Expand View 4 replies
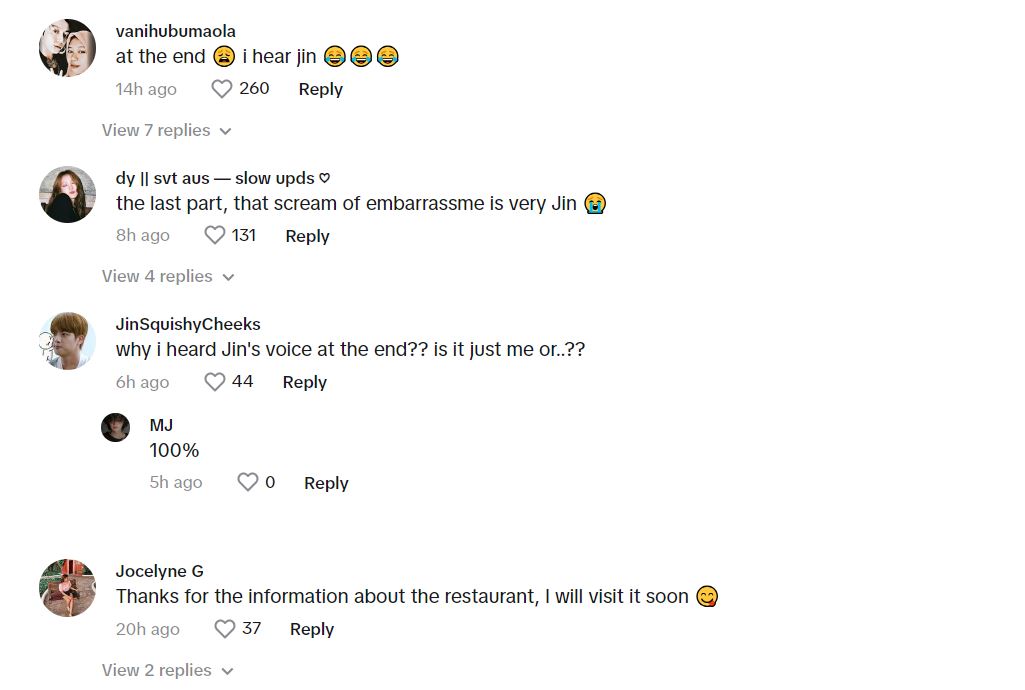1025x690 pixels. coord(167,276)
